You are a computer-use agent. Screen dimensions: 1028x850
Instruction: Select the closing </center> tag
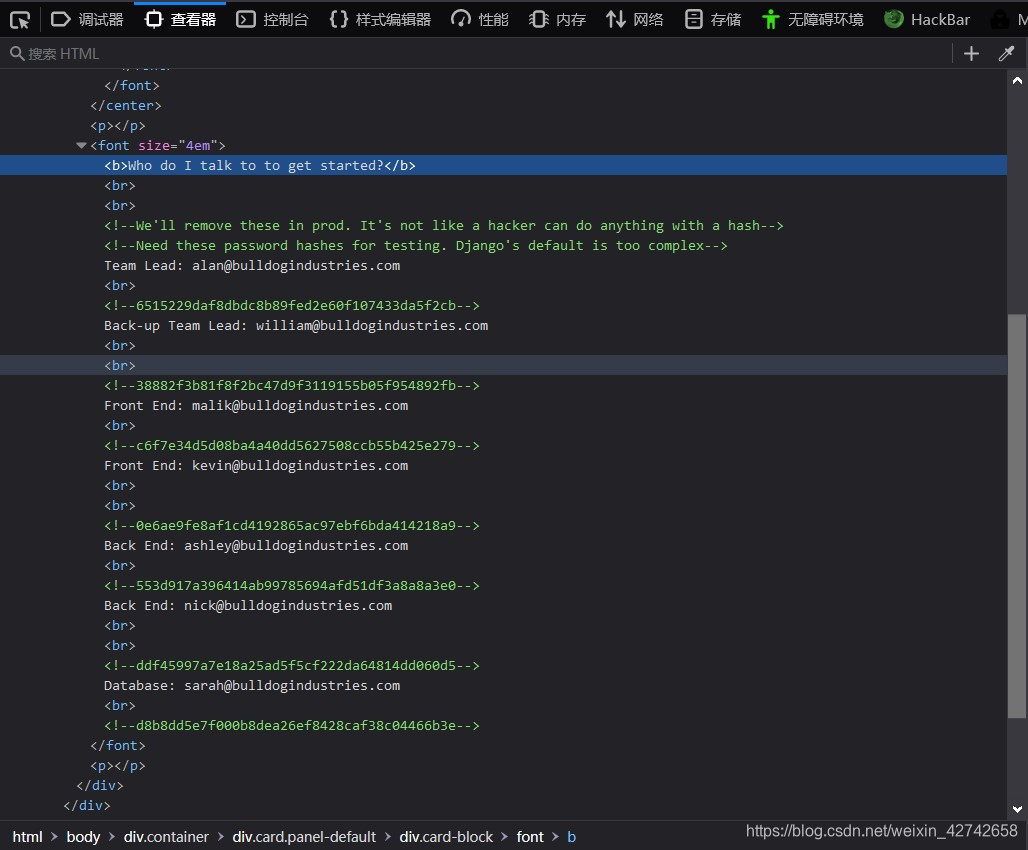pyautogui.click(x=126, y=106)
